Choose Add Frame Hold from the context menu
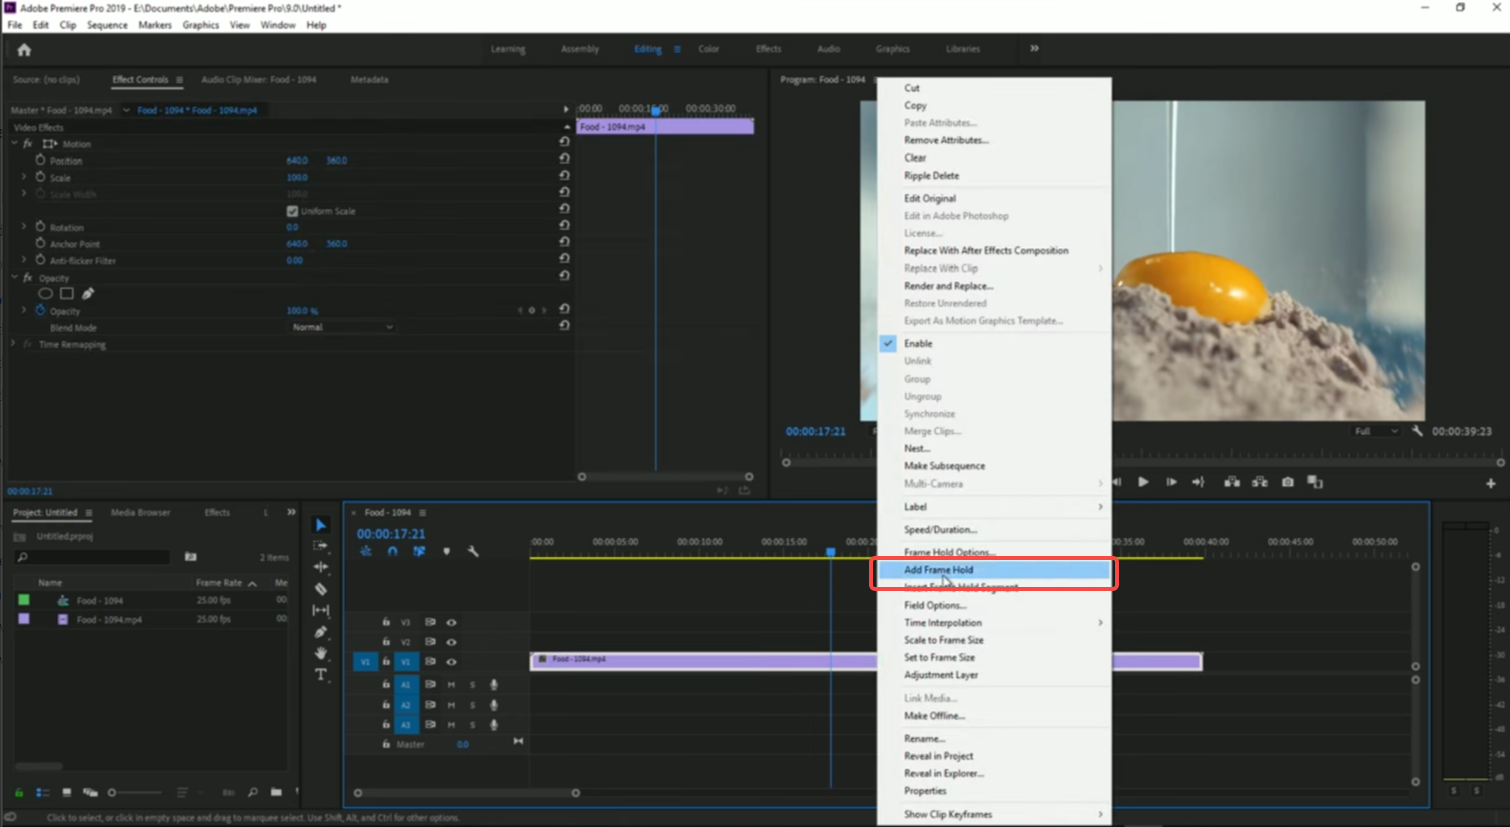 pos(940,570)
